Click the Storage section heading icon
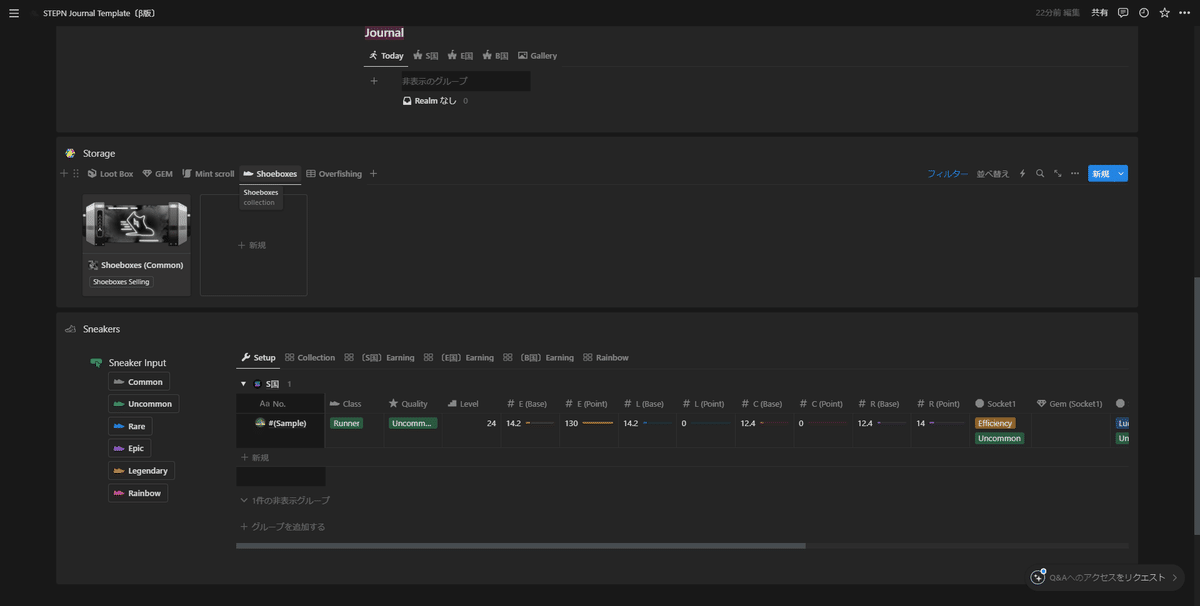Viewport: 1200px width, 606px height. click(70, 154)
